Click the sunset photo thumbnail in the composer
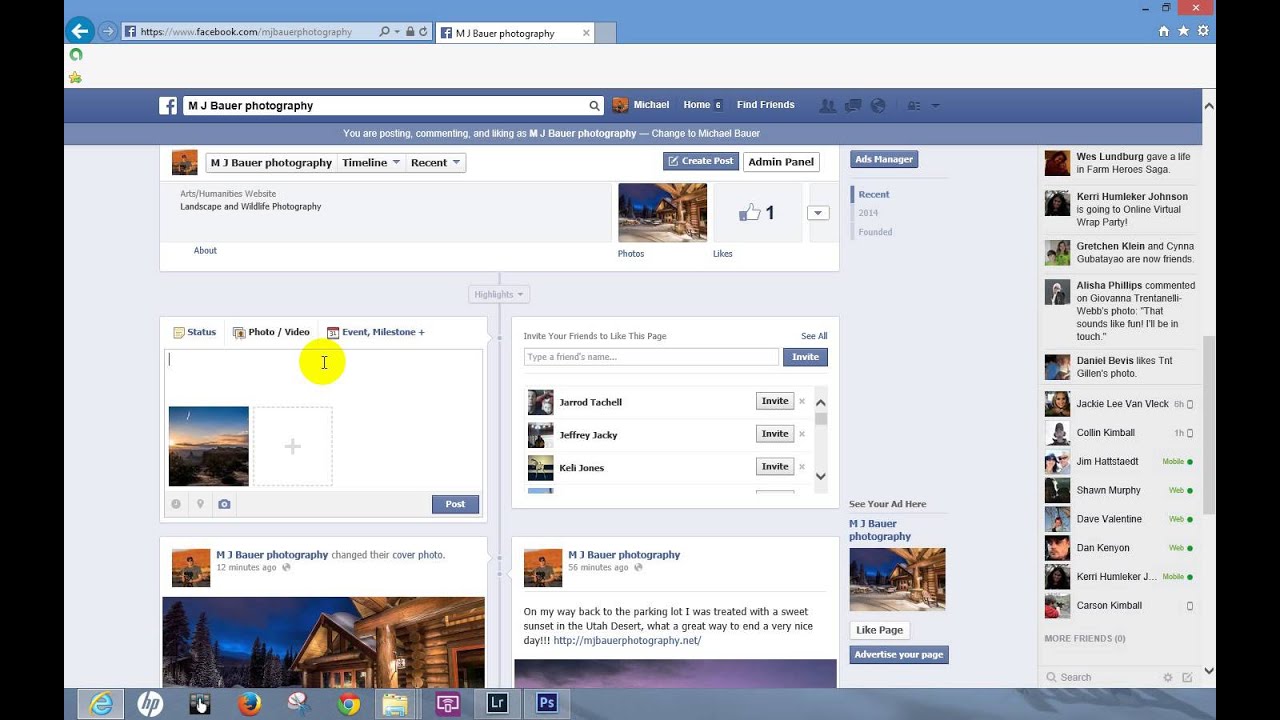The width and height of the screenshot is (1280, 720). 209,446
